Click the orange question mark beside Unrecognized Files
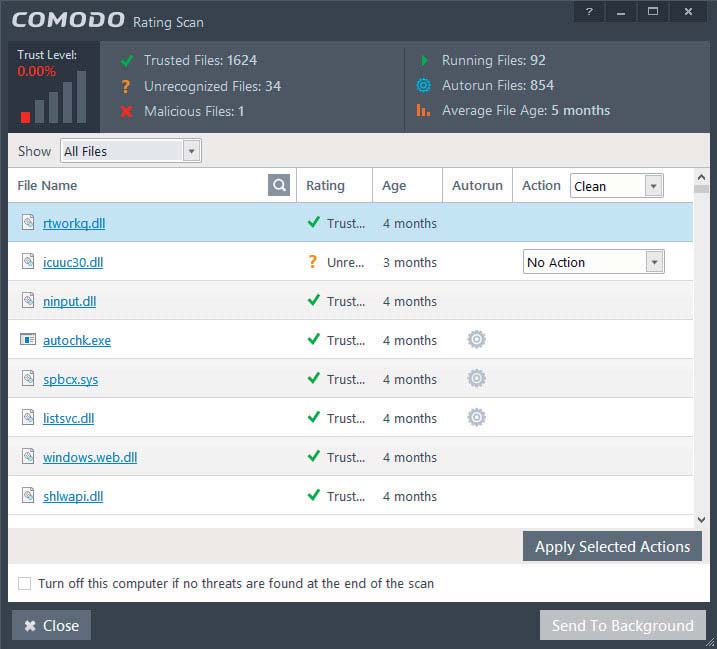Screen dimensions: 717x649 (126, 86)
